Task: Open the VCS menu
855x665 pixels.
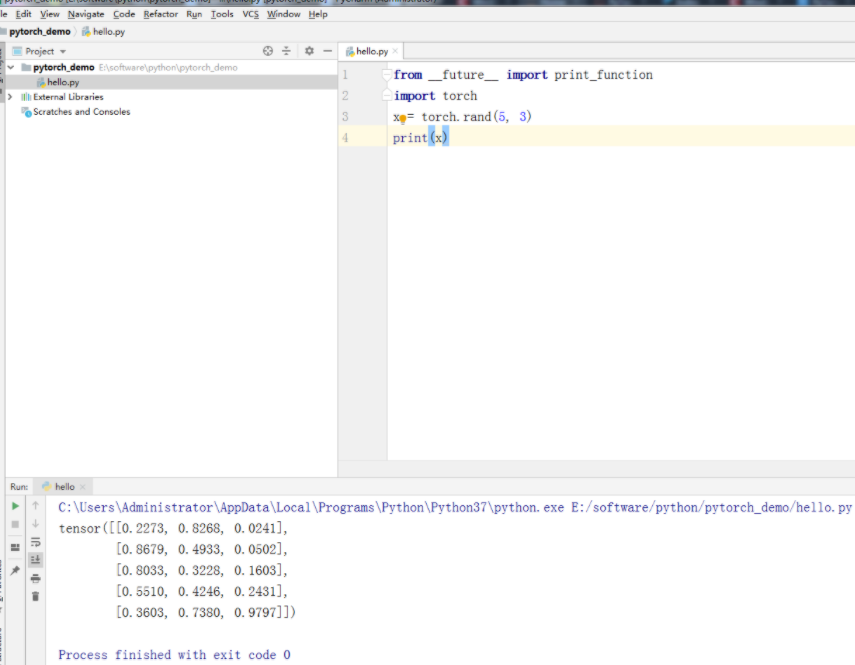Action: click(x=250, y=14)
